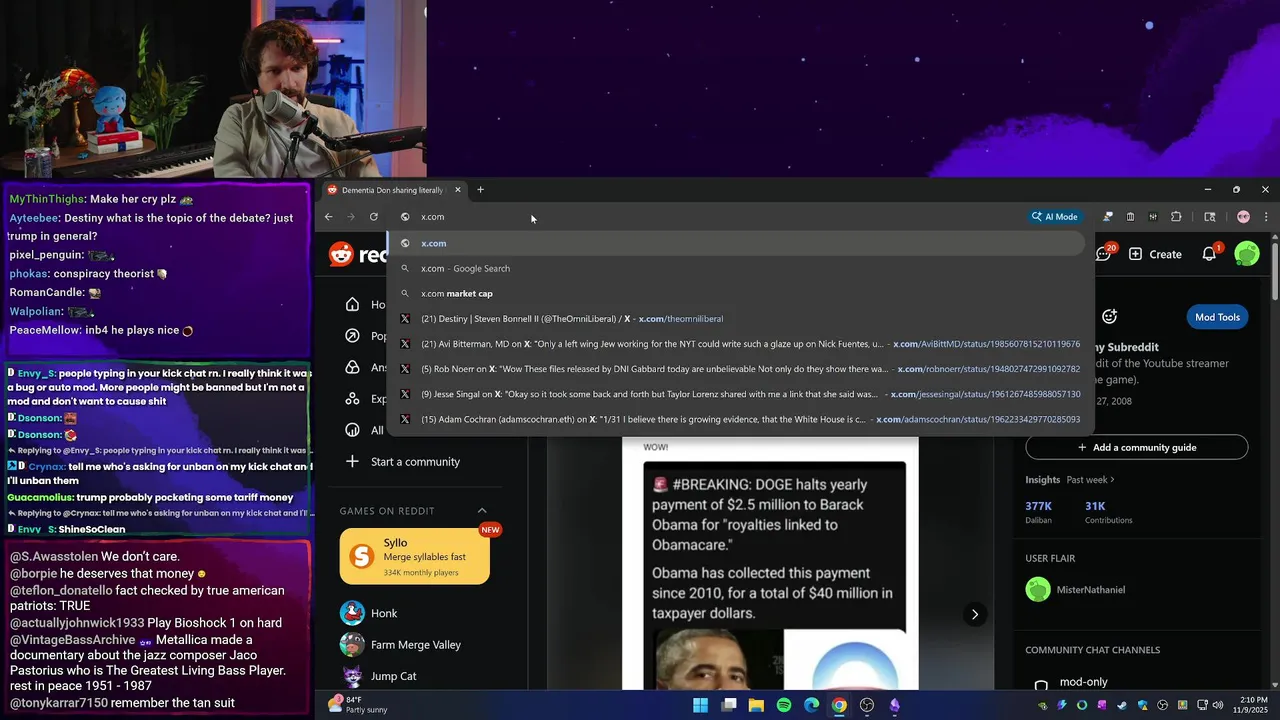Open the Chrome profile avatar

coord(1243,217)
